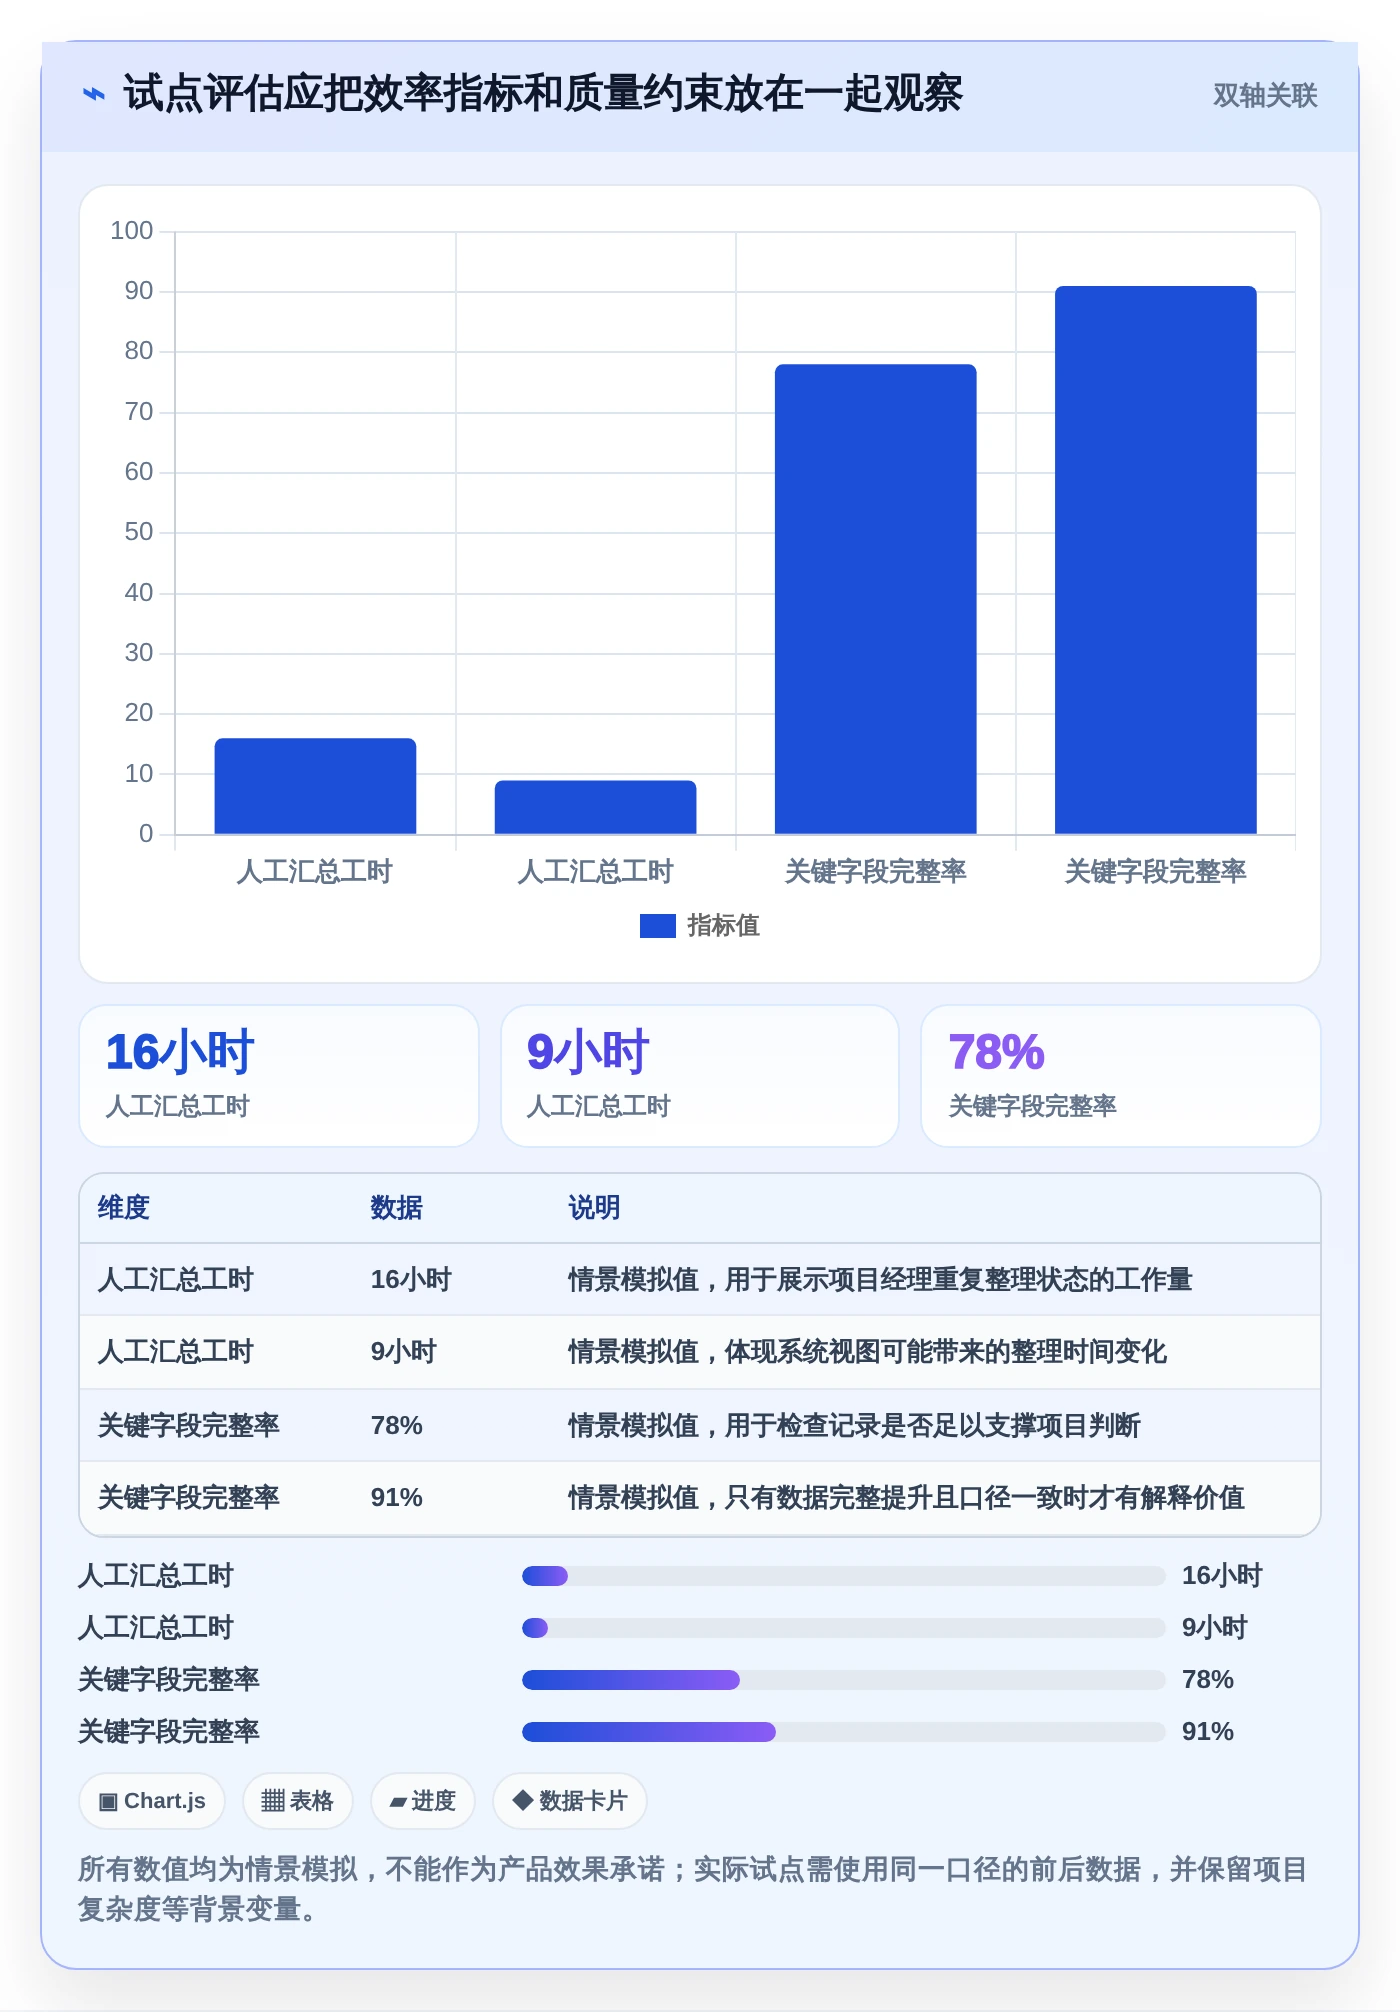The width and height of the screenshot is (1400, 2012).
Task: Click the chart bar reaching 78
Action: tap(875, 599)
